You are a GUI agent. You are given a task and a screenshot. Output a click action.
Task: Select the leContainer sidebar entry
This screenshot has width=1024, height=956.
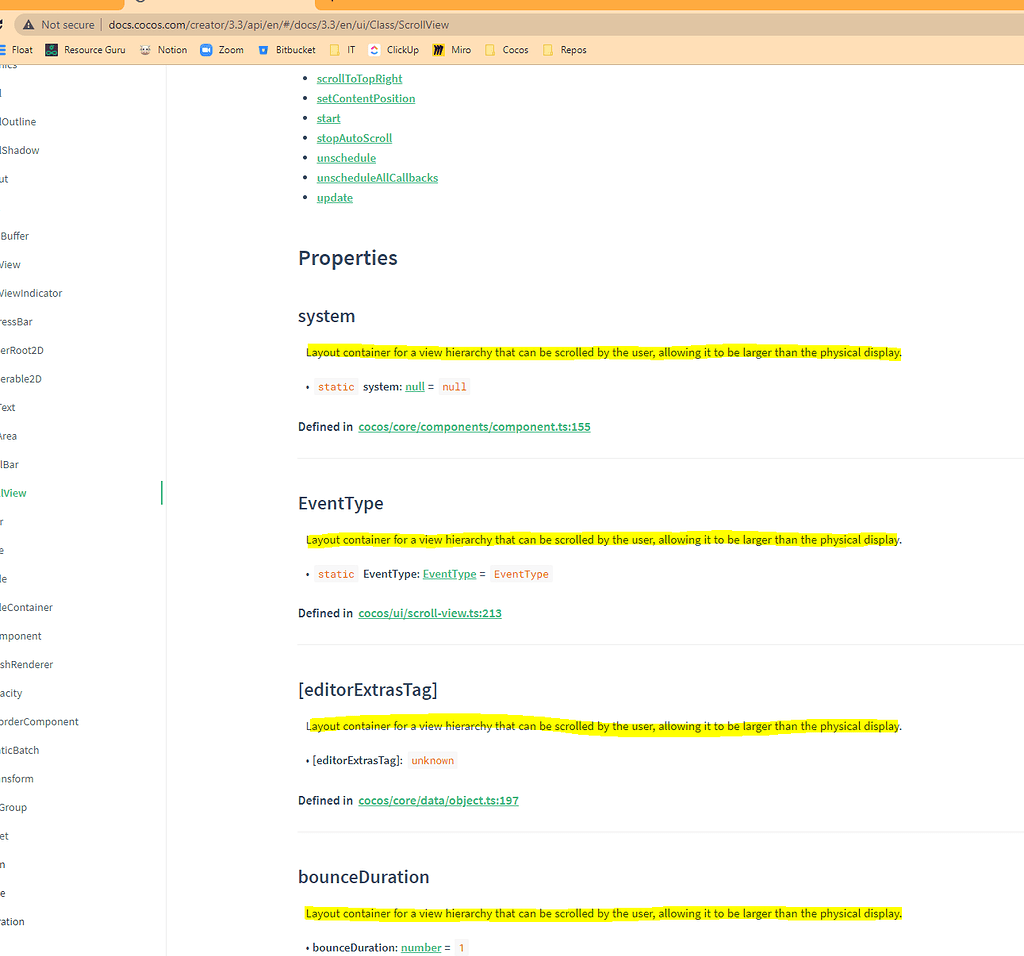pyautogui.click(x=26, y=607)
